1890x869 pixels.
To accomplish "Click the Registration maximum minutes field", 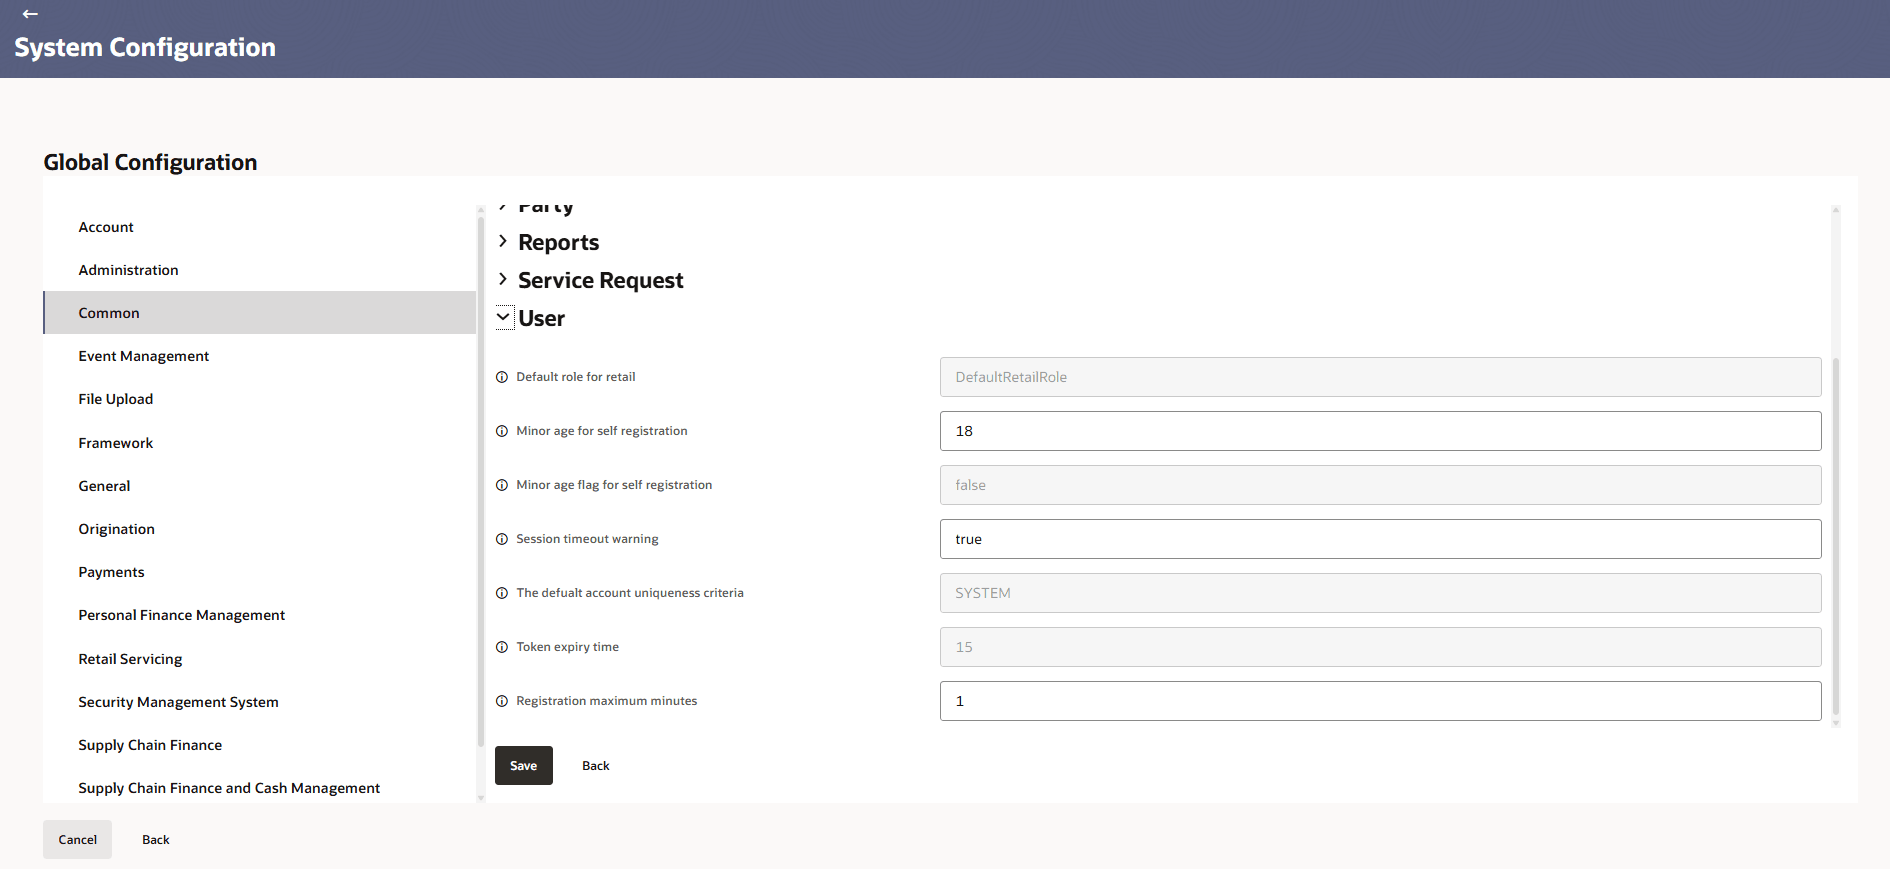I will click(x=1381, y=701).
